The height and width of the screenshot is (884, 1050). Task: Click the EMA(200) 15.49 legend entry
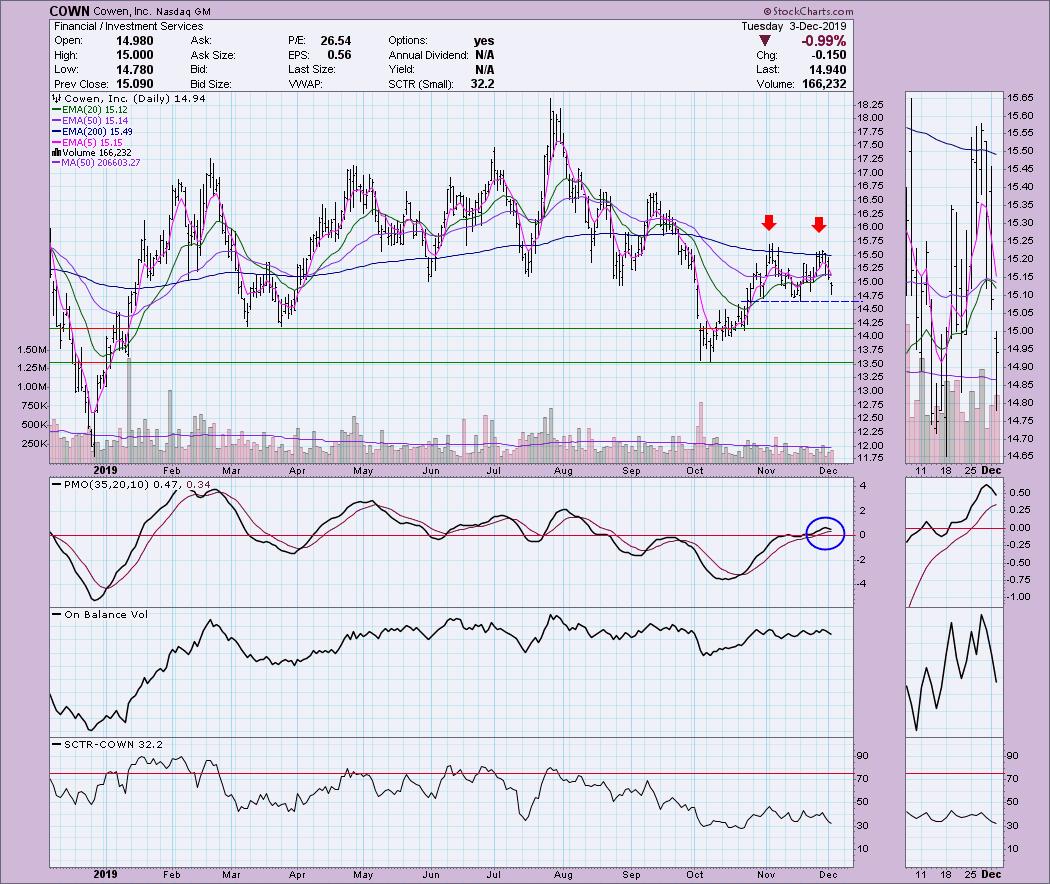pyautogui.click(x=92, y=131)
